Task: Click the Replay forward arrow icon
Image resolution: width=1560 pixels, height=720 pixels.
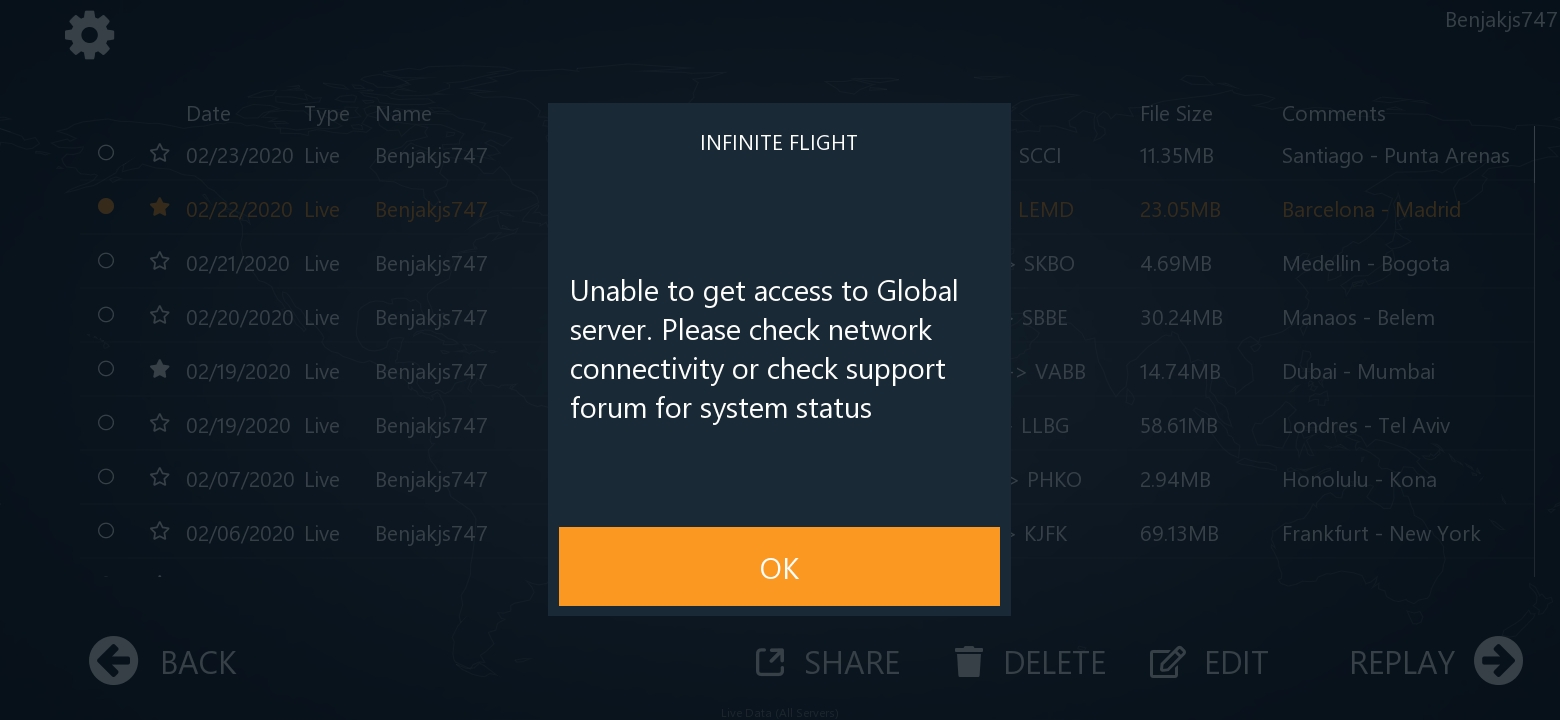Action: (x=1498, y=661)
